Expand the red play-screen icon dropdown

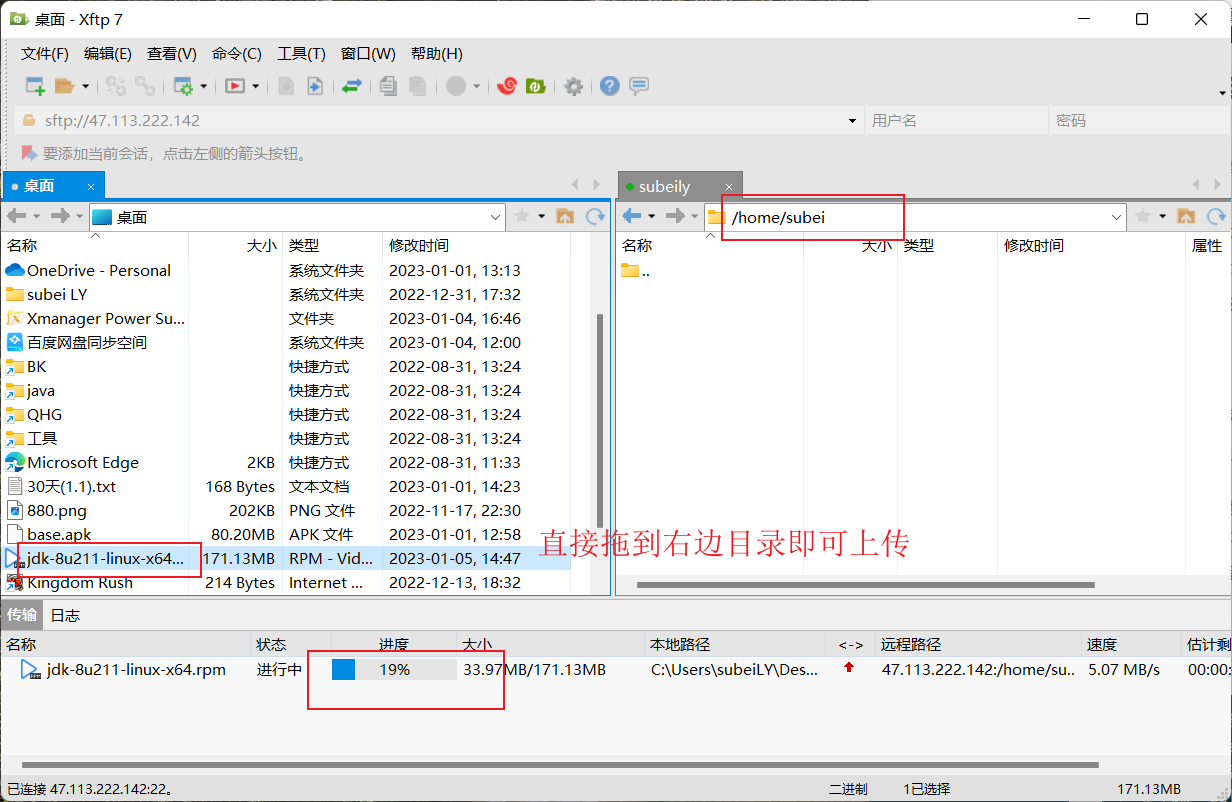point(255,87)
